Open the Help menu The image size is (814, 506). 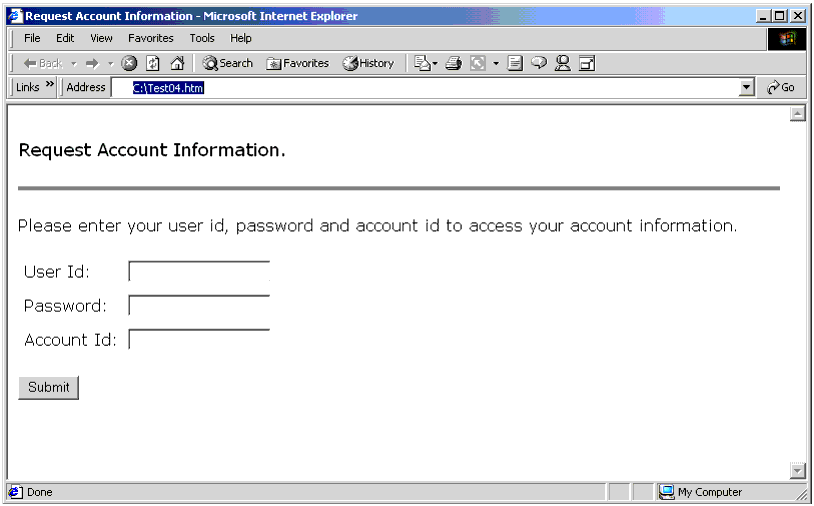click(x=241, y=38)
